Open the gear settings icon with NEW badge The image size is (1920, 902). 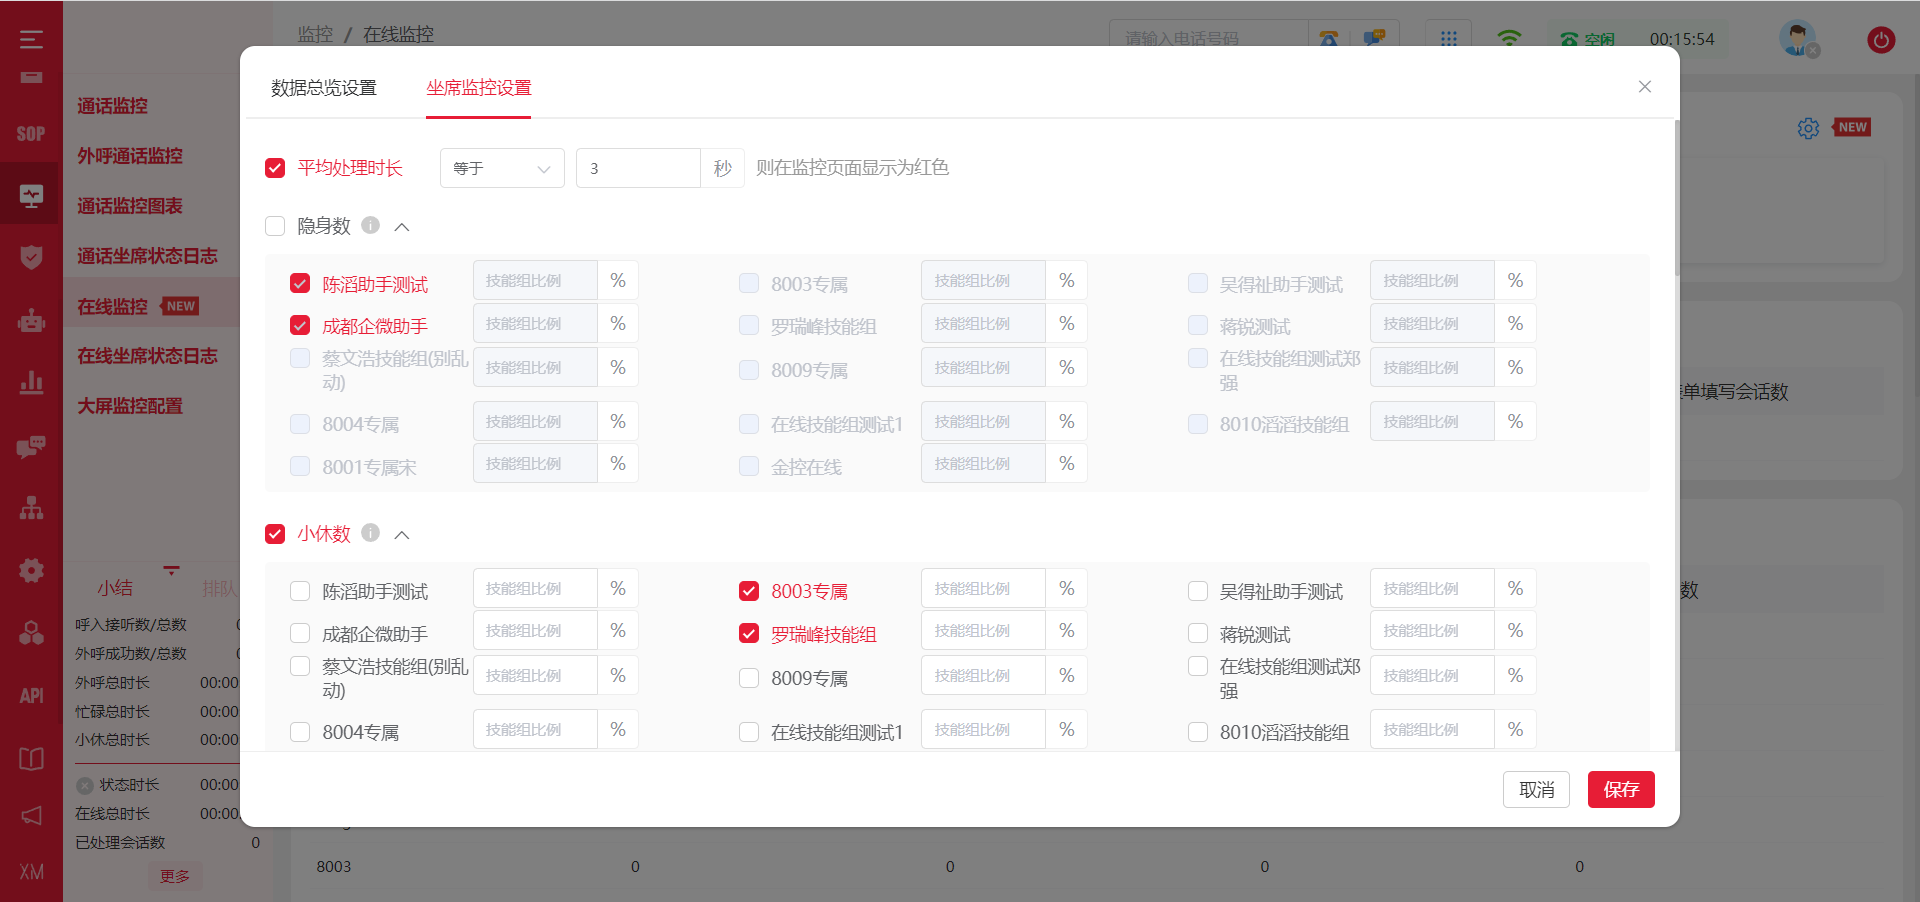(x=1808, y=128)
